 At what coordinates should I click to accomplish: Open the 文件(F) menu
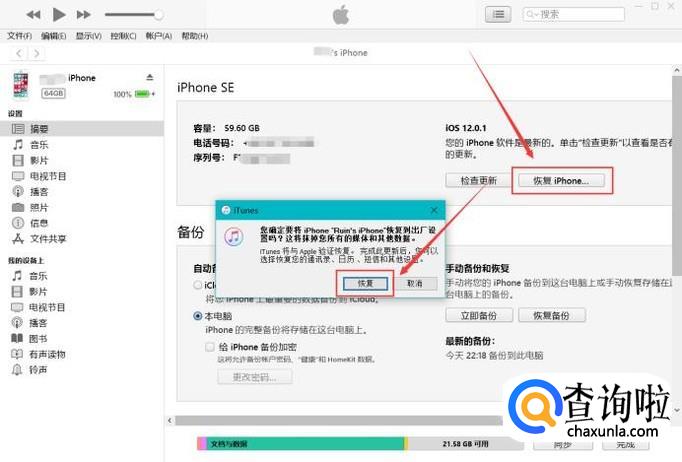19,36
